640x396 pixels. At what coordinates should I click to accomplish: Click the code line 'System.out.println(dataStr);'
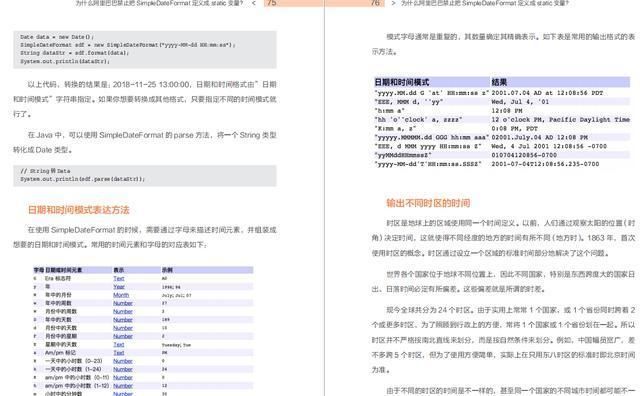65,61
